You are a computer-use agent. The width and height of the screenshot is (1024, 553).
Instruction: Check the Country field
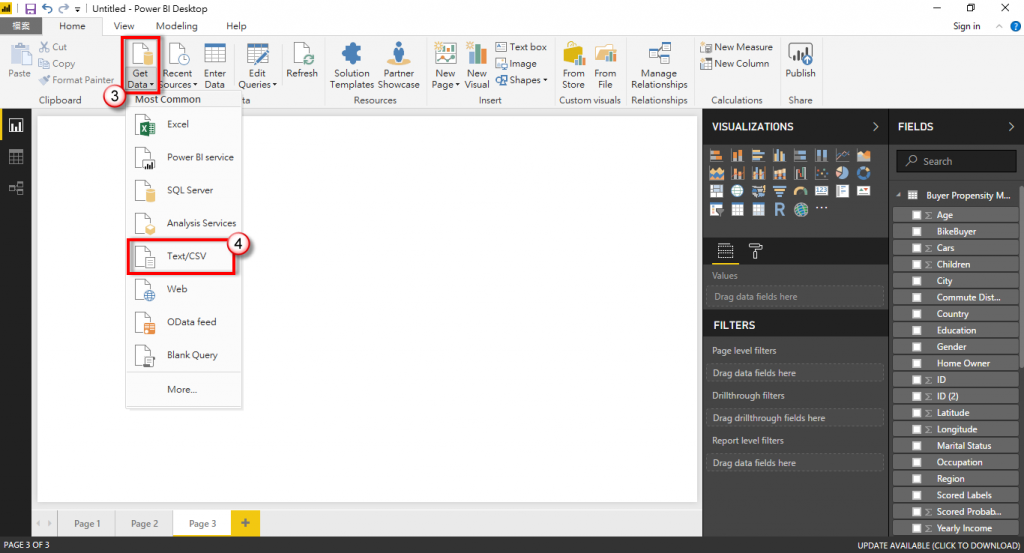916,314
